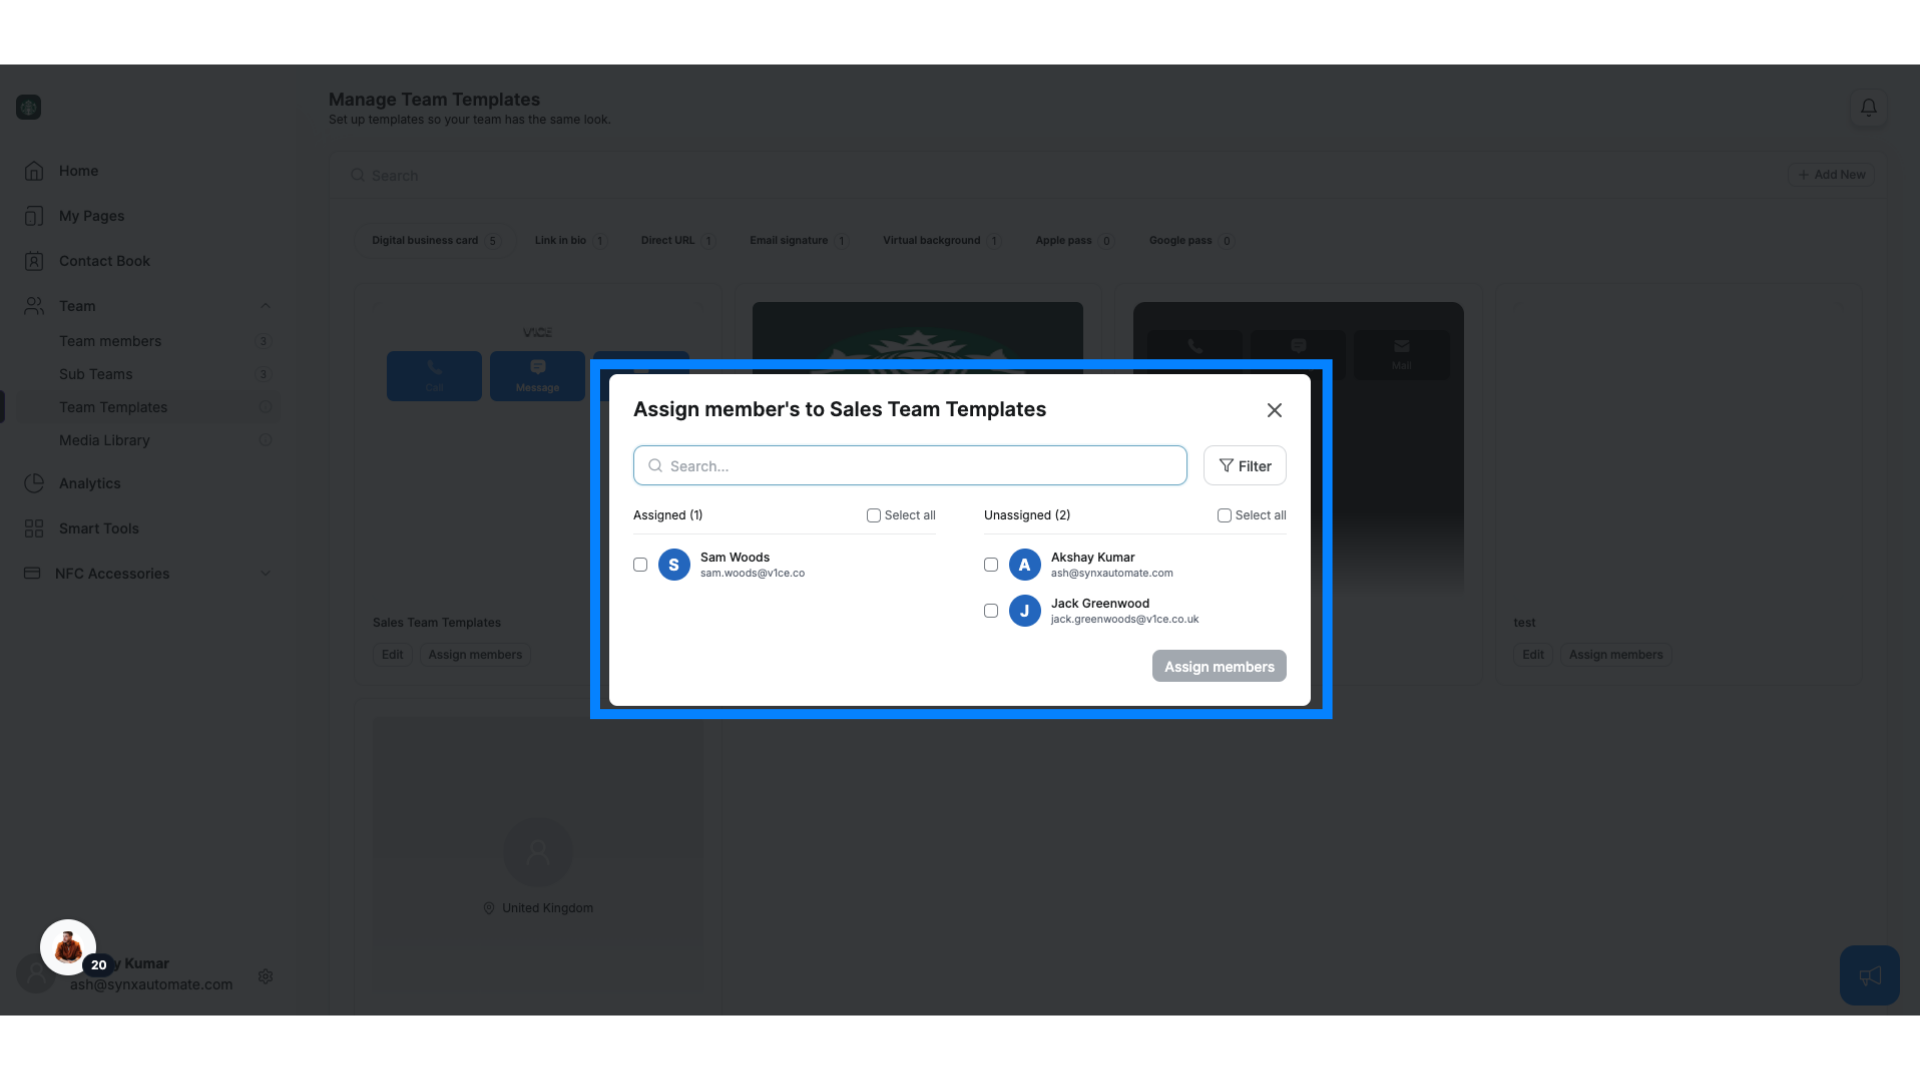Click Assign members button

click(1218, 666)
